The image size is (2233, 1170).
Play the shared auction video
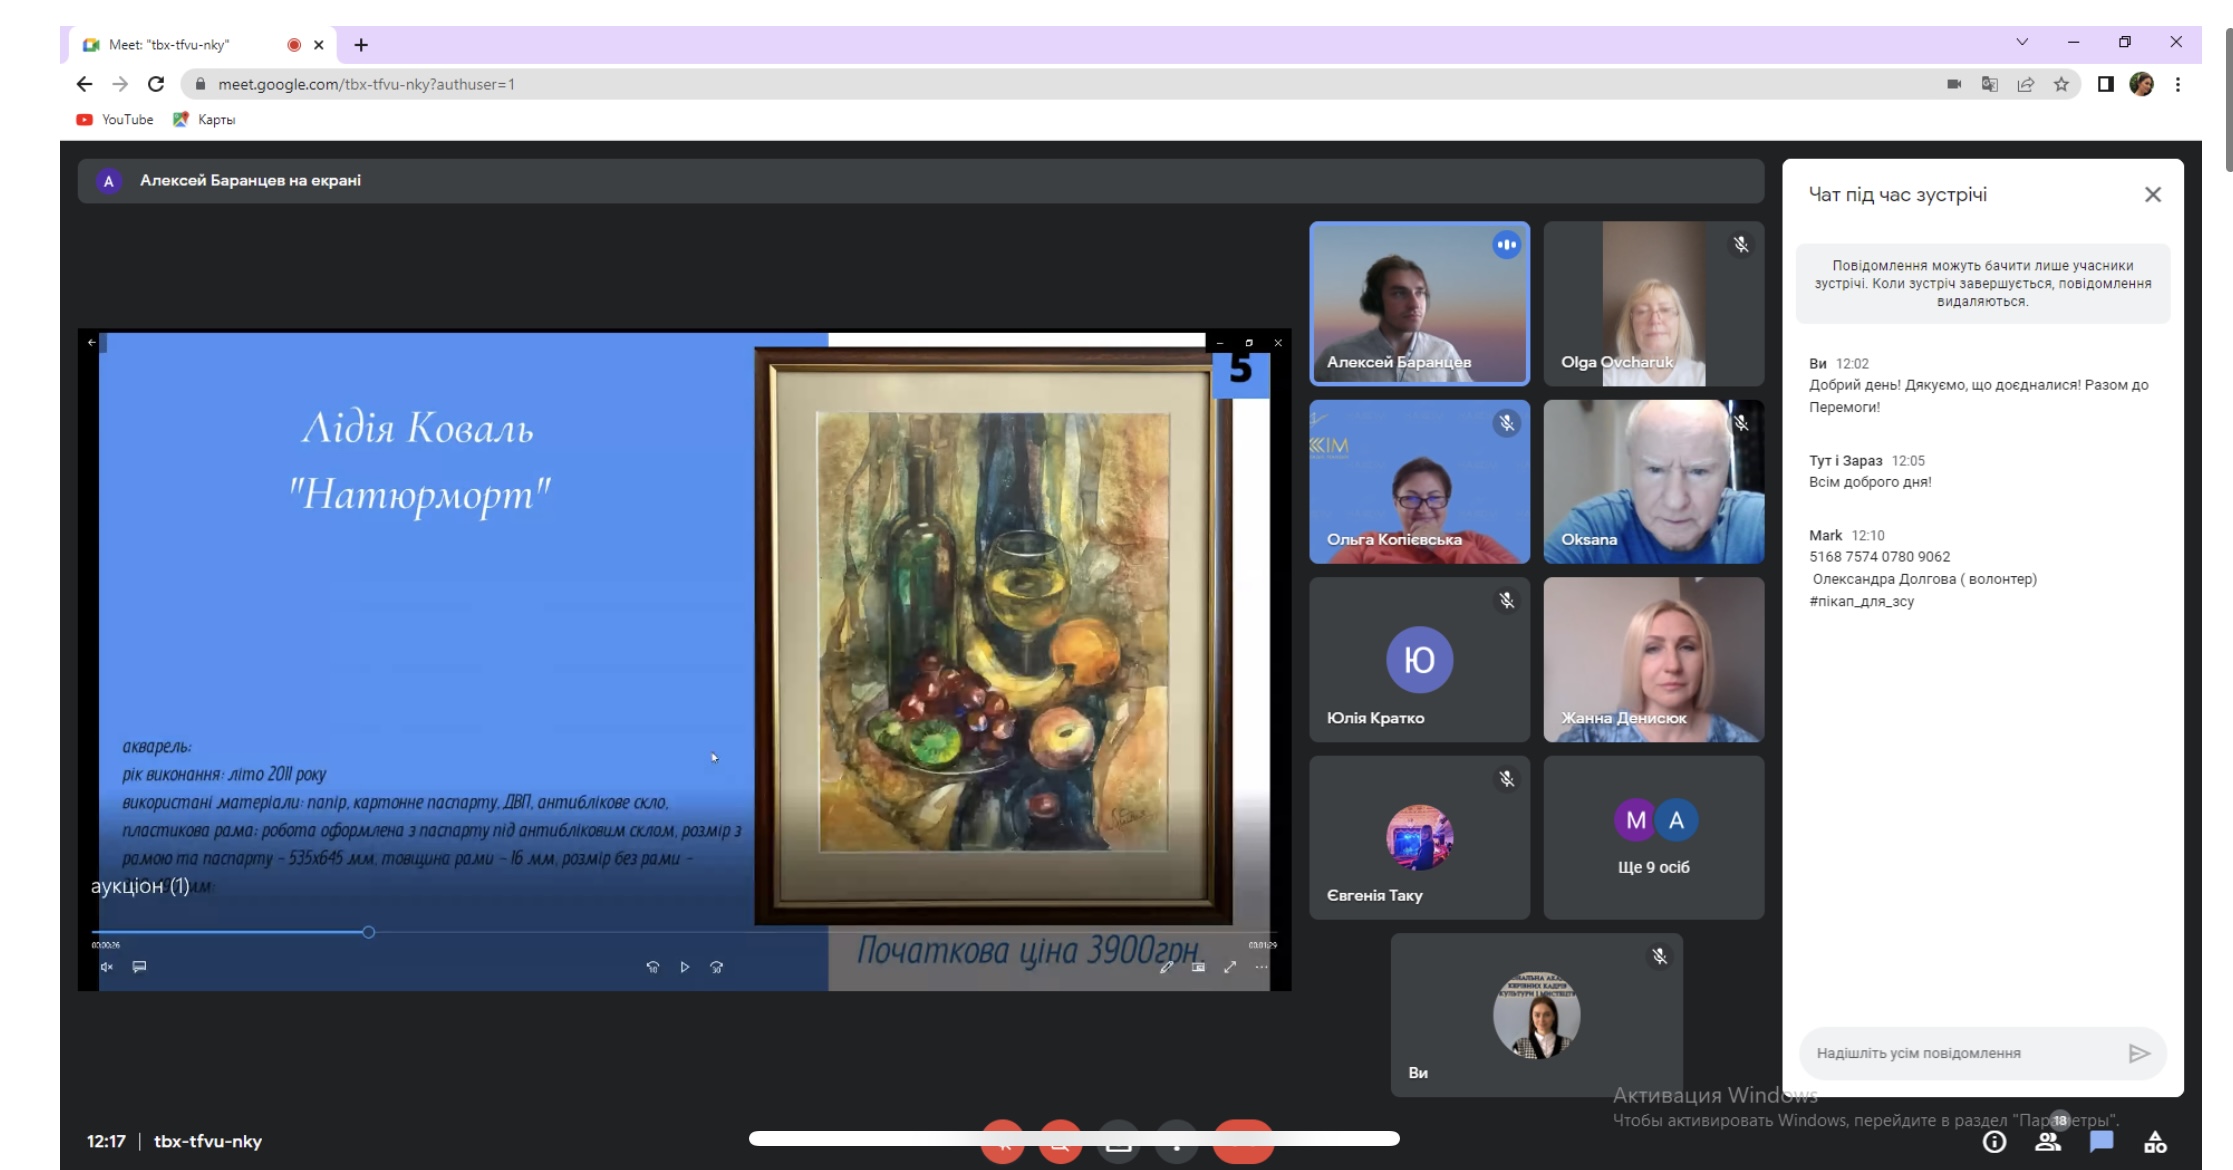point(684,967)
